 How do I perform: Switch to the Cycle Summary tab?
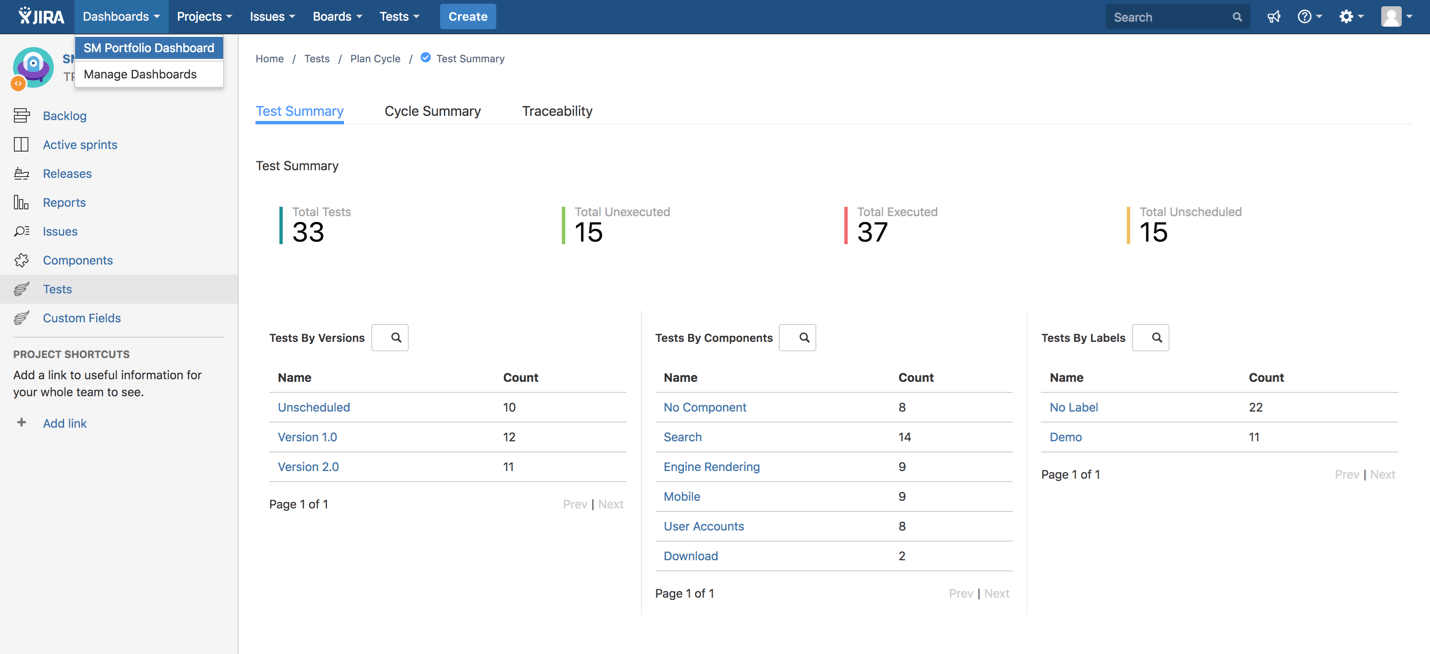tap(432, 111)
